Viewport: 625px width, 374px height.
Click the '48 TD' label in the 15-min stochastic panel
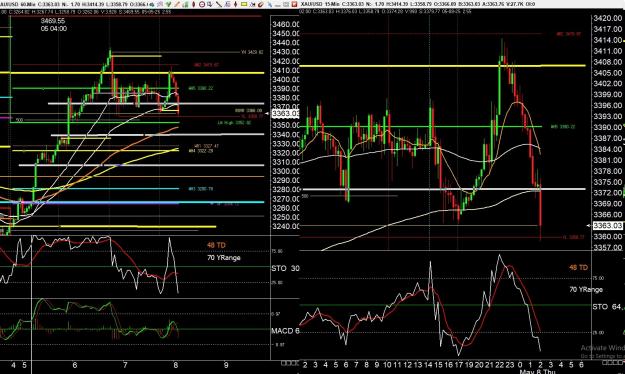coord(578,268)
